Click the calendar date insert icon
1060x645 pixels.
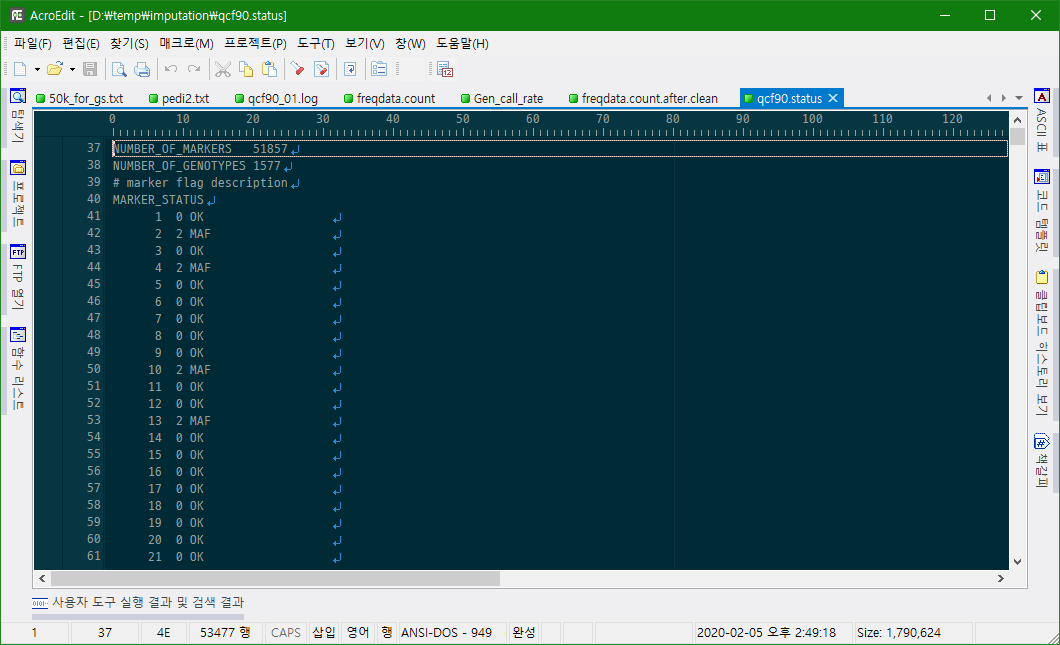[x=445, y=69]
